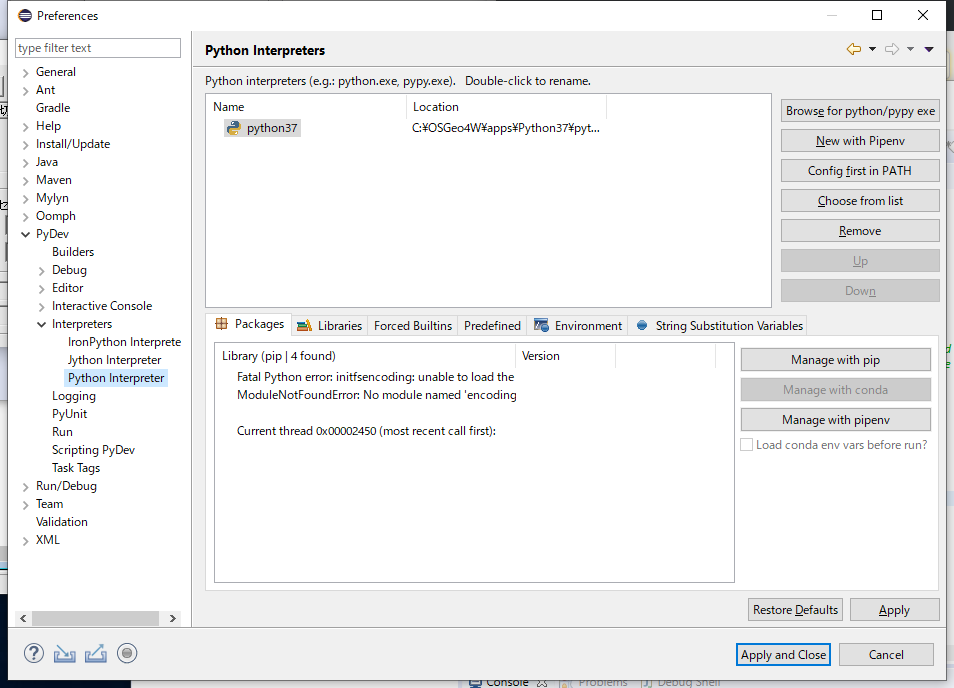Select the python37 interpreter icon
The height and width of the screenshot is (688, 954).
point(233,128)
